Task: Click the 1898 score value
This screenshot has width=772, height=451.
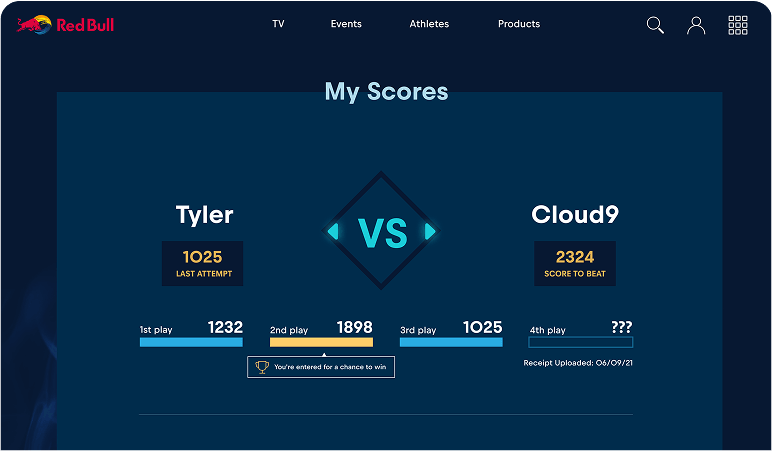Action: pyautogui.click(x=354, y=327)
